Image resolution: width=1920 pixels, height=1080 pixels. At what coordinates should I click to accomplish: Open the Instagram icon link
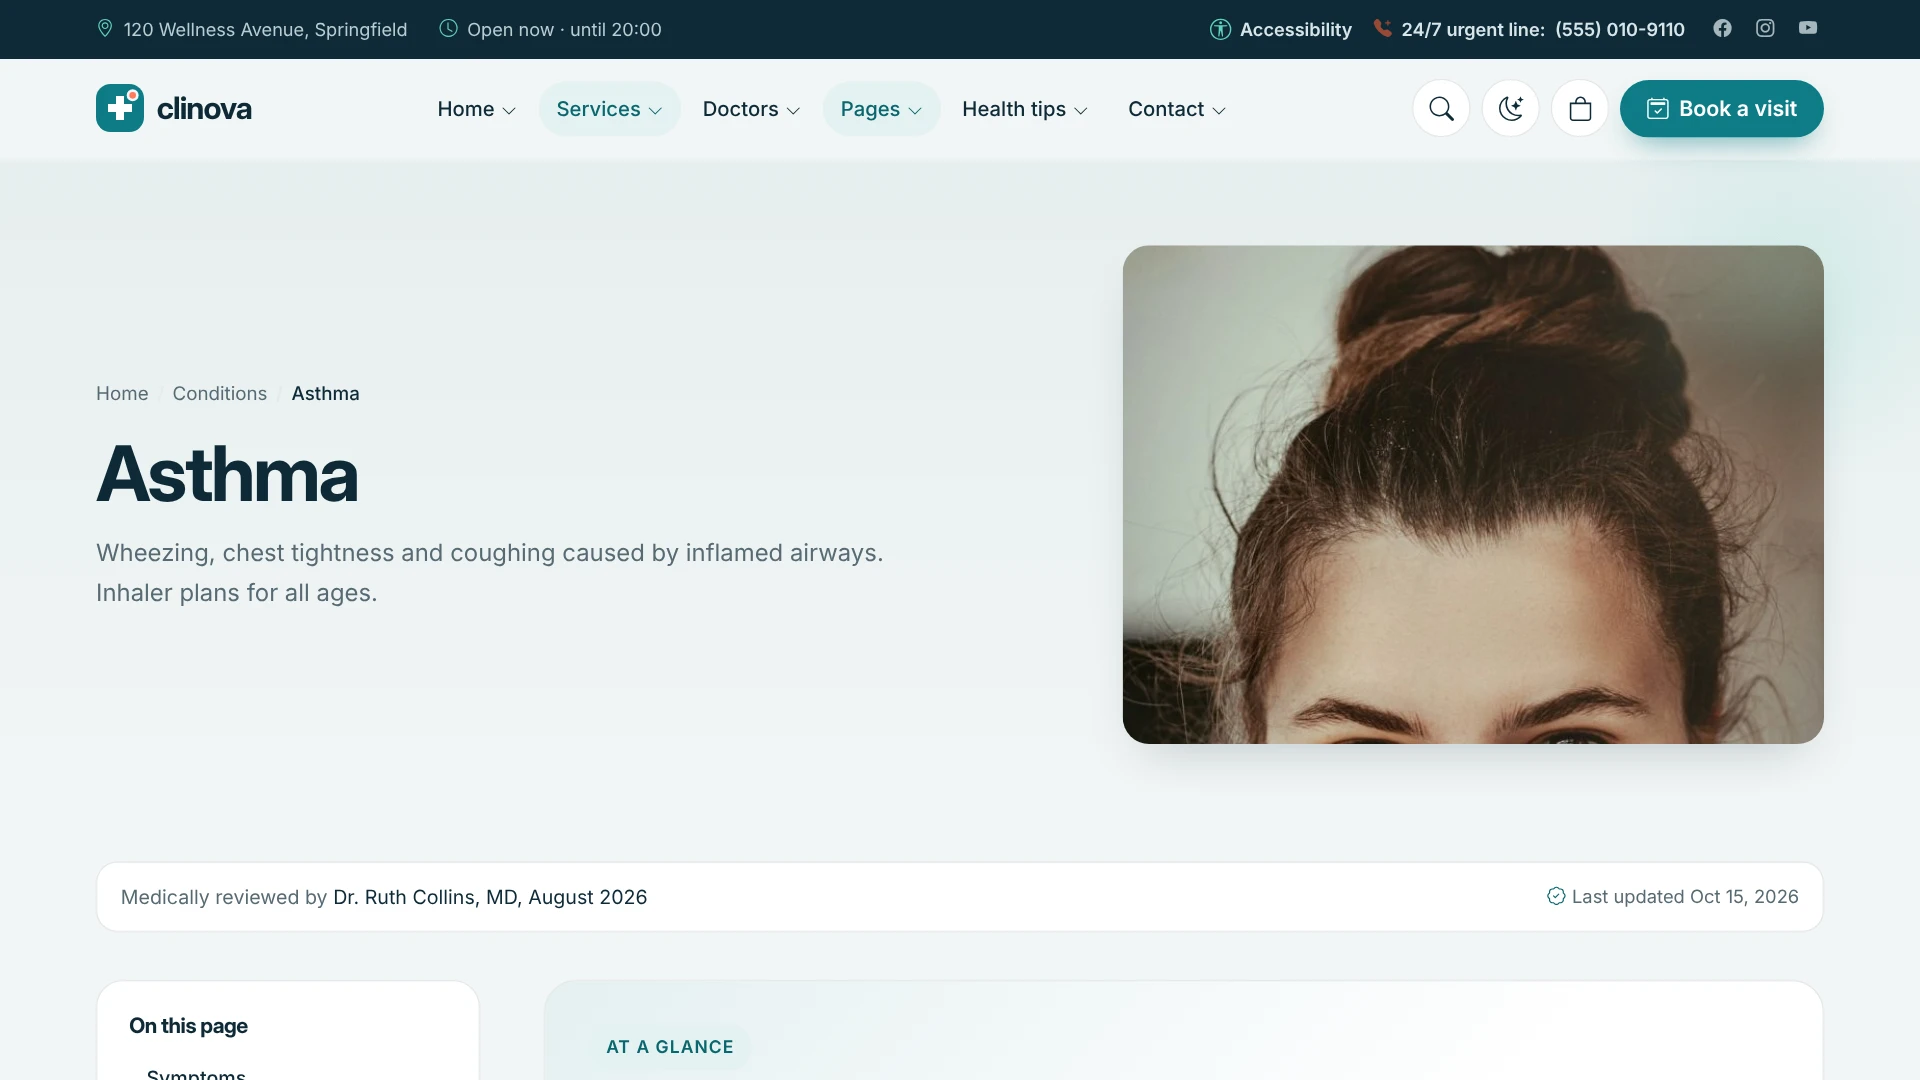[x=1765, y=28]
